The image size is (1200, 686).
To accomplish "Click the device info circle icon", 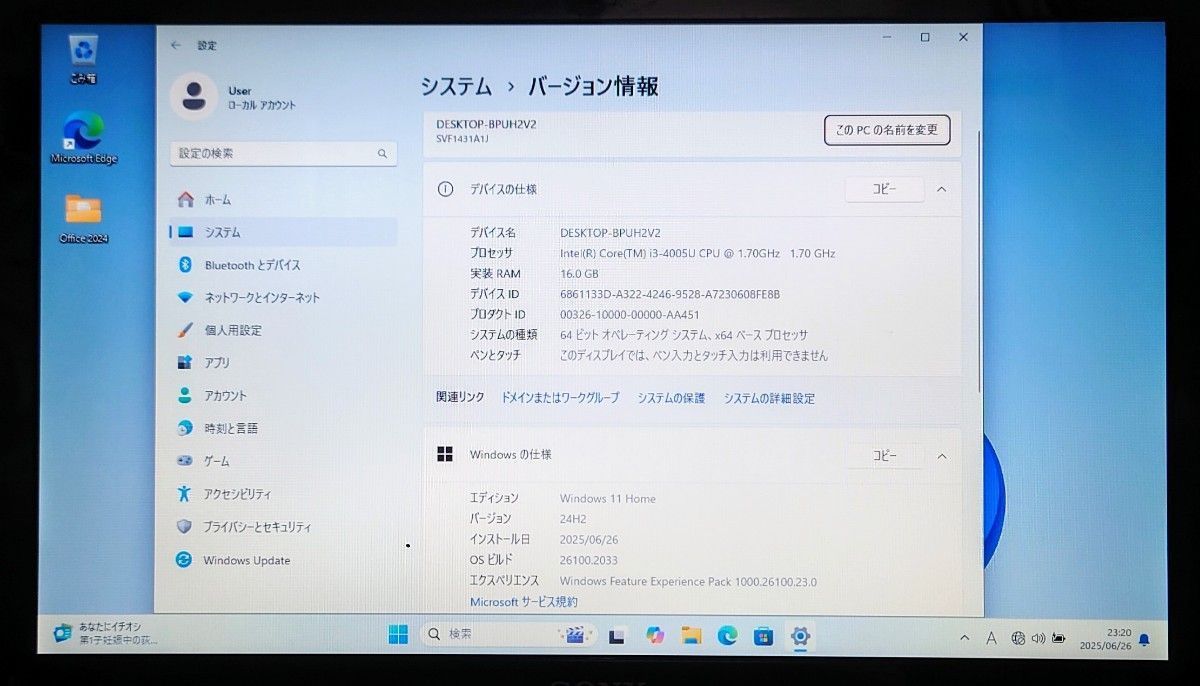I will [x=445, y=189].
